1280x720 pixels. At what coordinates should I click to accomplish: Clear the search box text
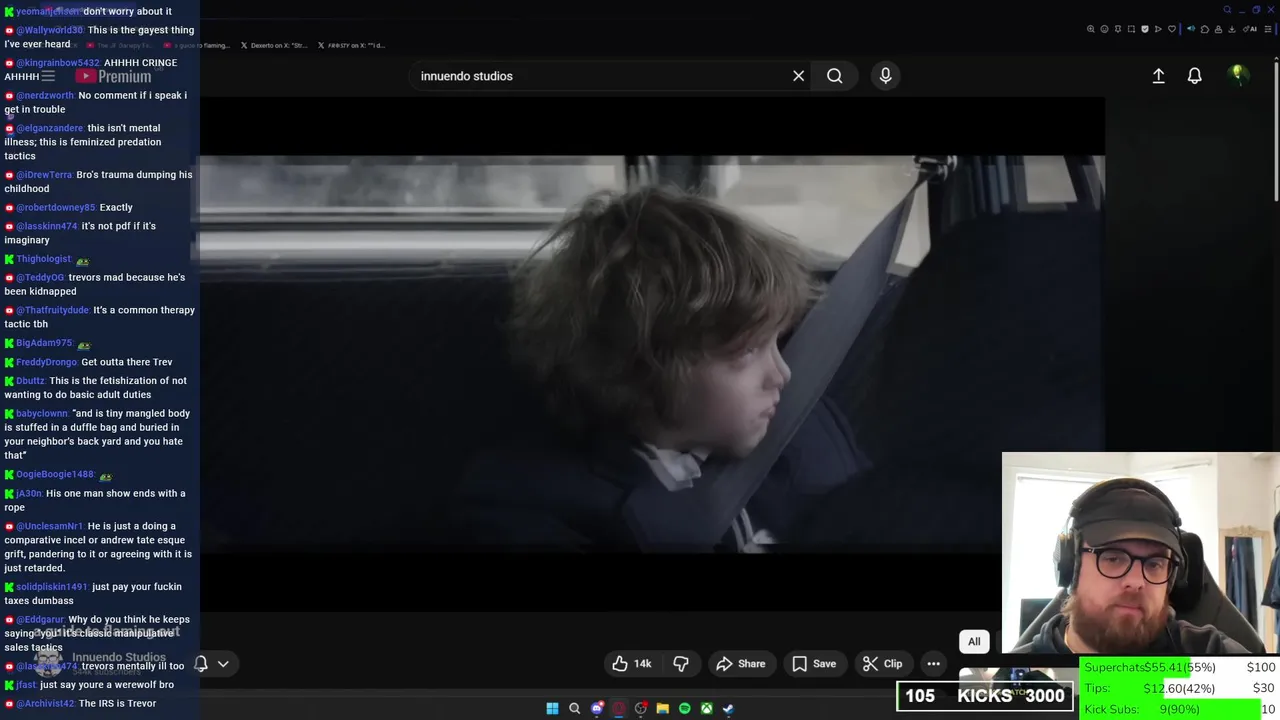click(x=798, y=76)
